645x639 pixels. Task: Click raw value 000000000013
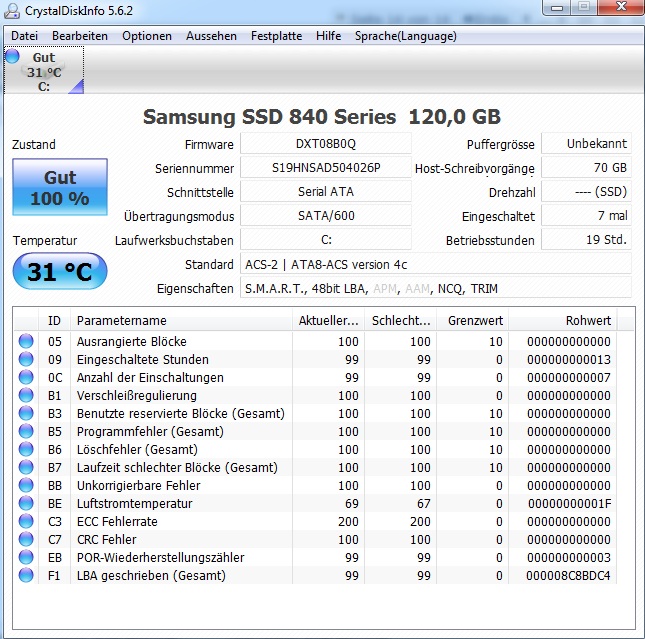569,360
